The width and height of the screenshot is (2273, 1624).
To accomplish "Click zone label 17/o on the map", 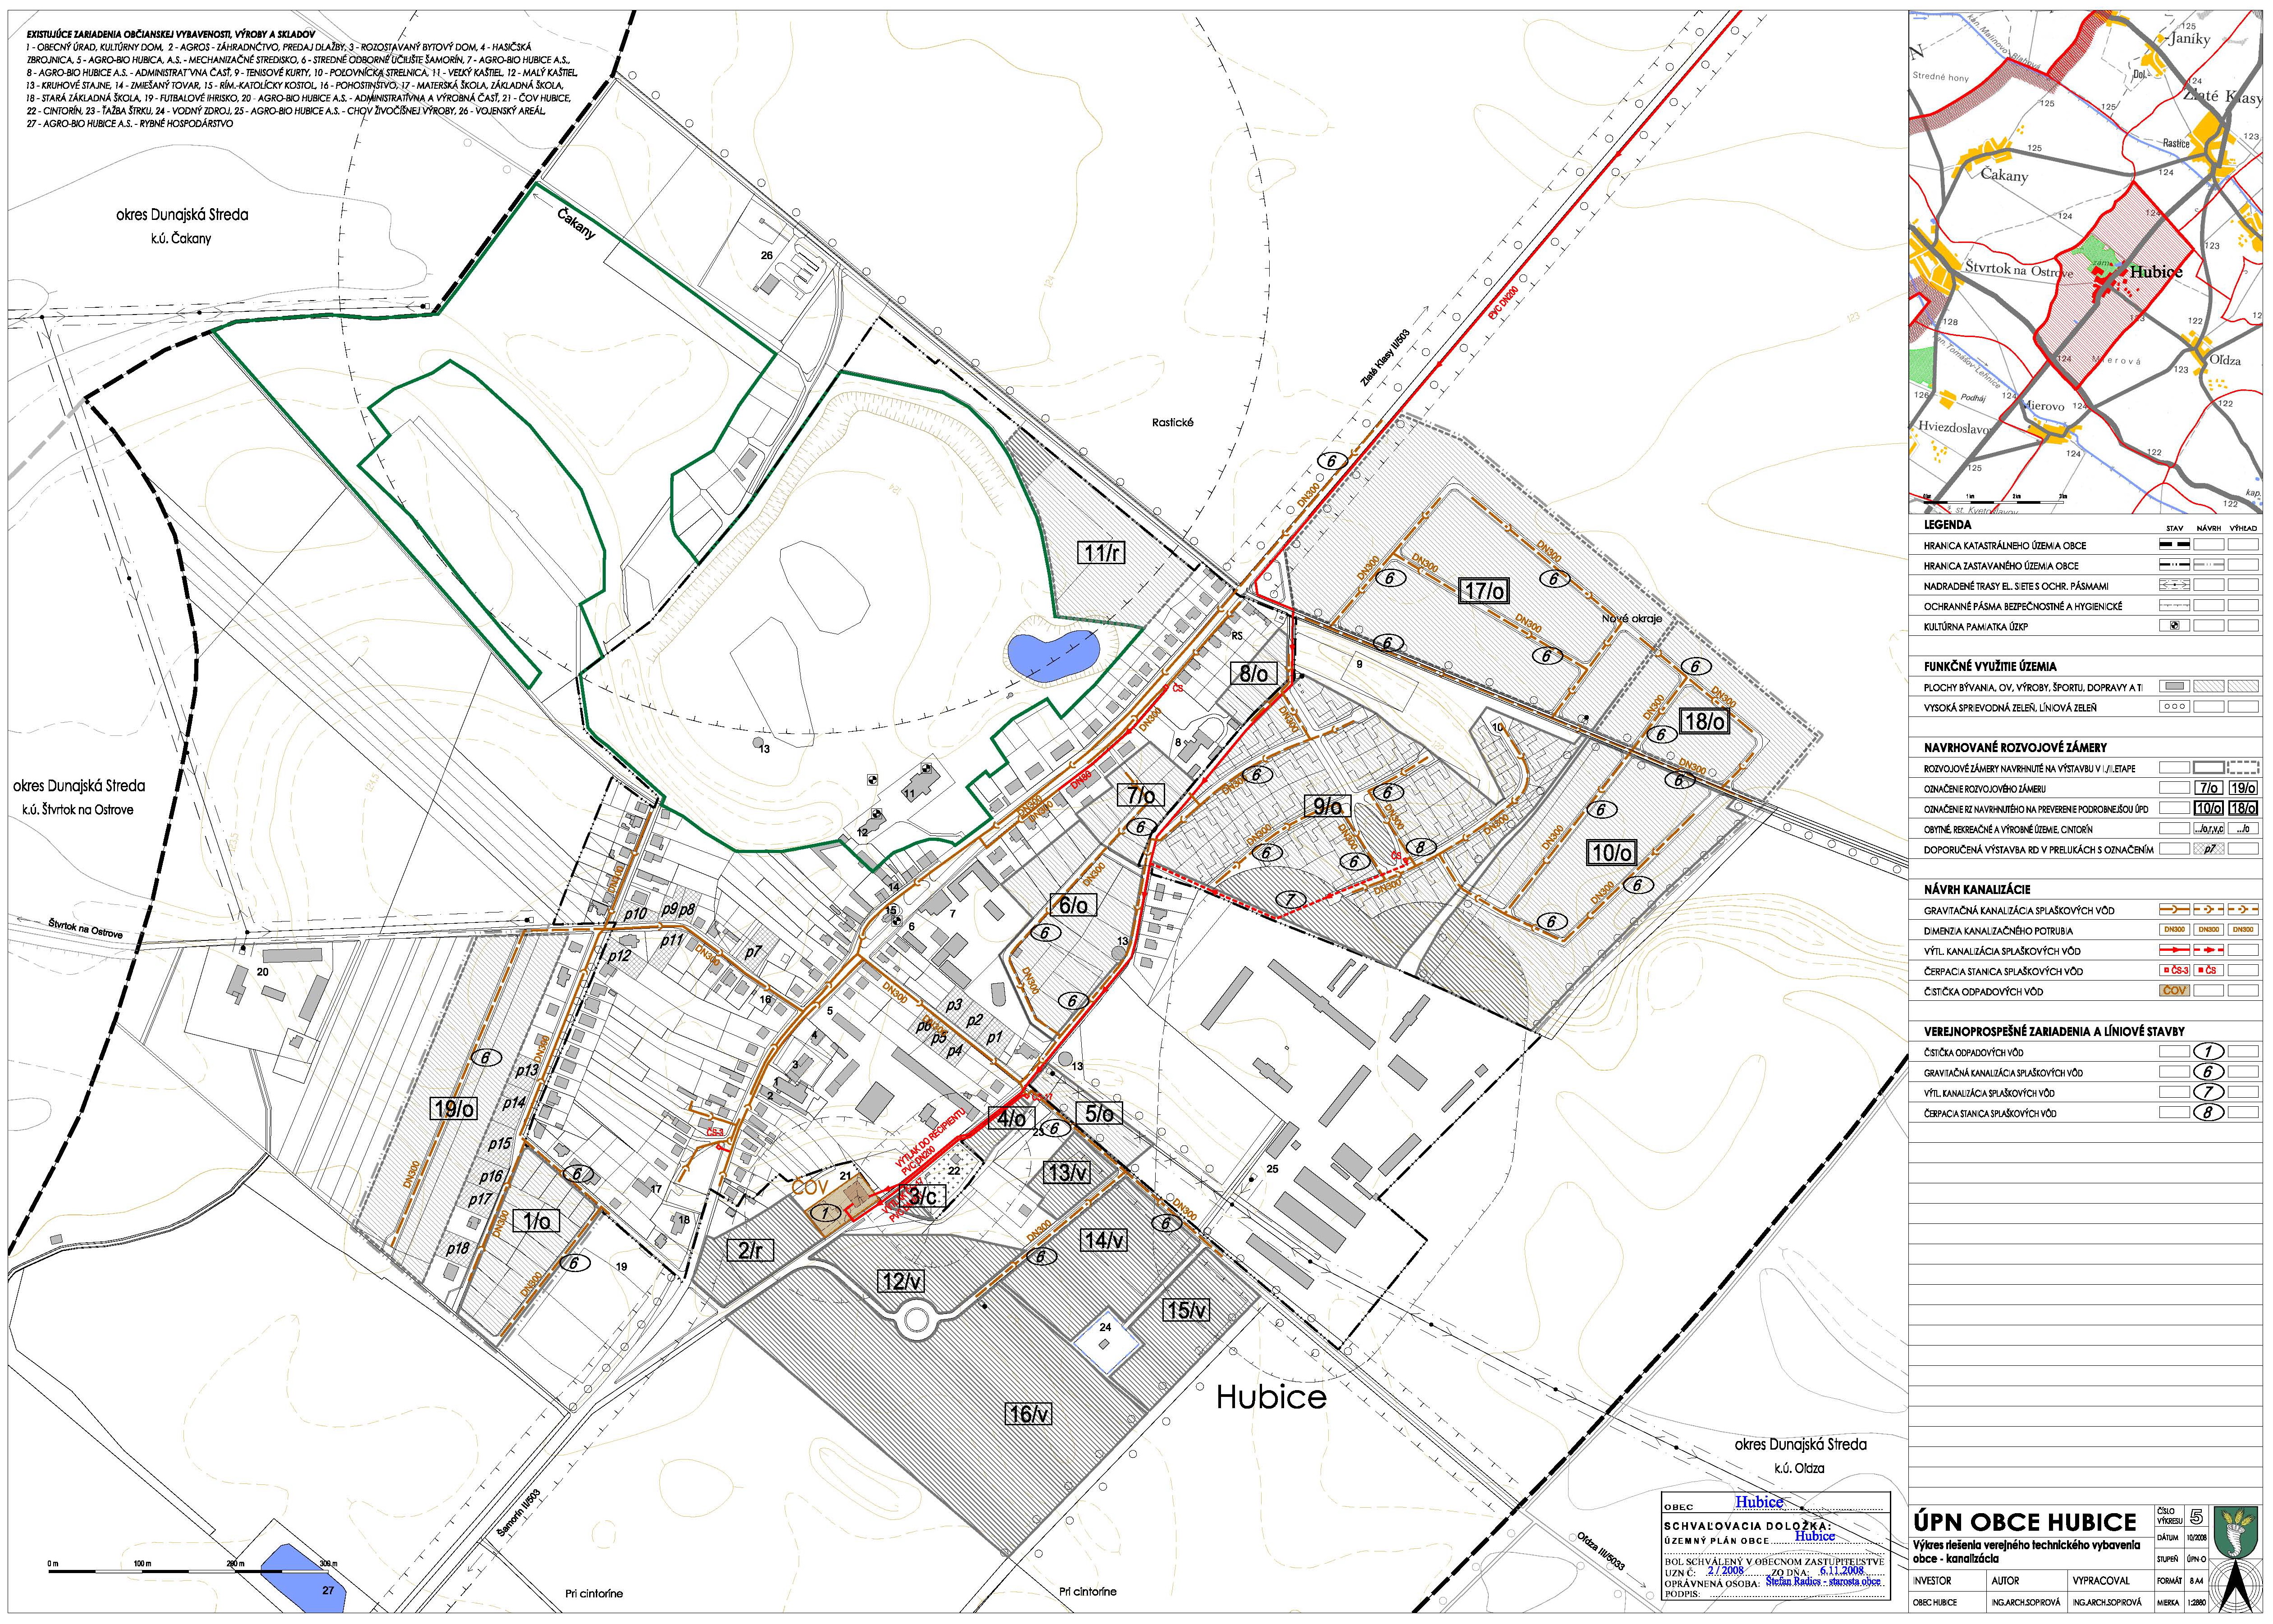I will tap(1483, 591).
